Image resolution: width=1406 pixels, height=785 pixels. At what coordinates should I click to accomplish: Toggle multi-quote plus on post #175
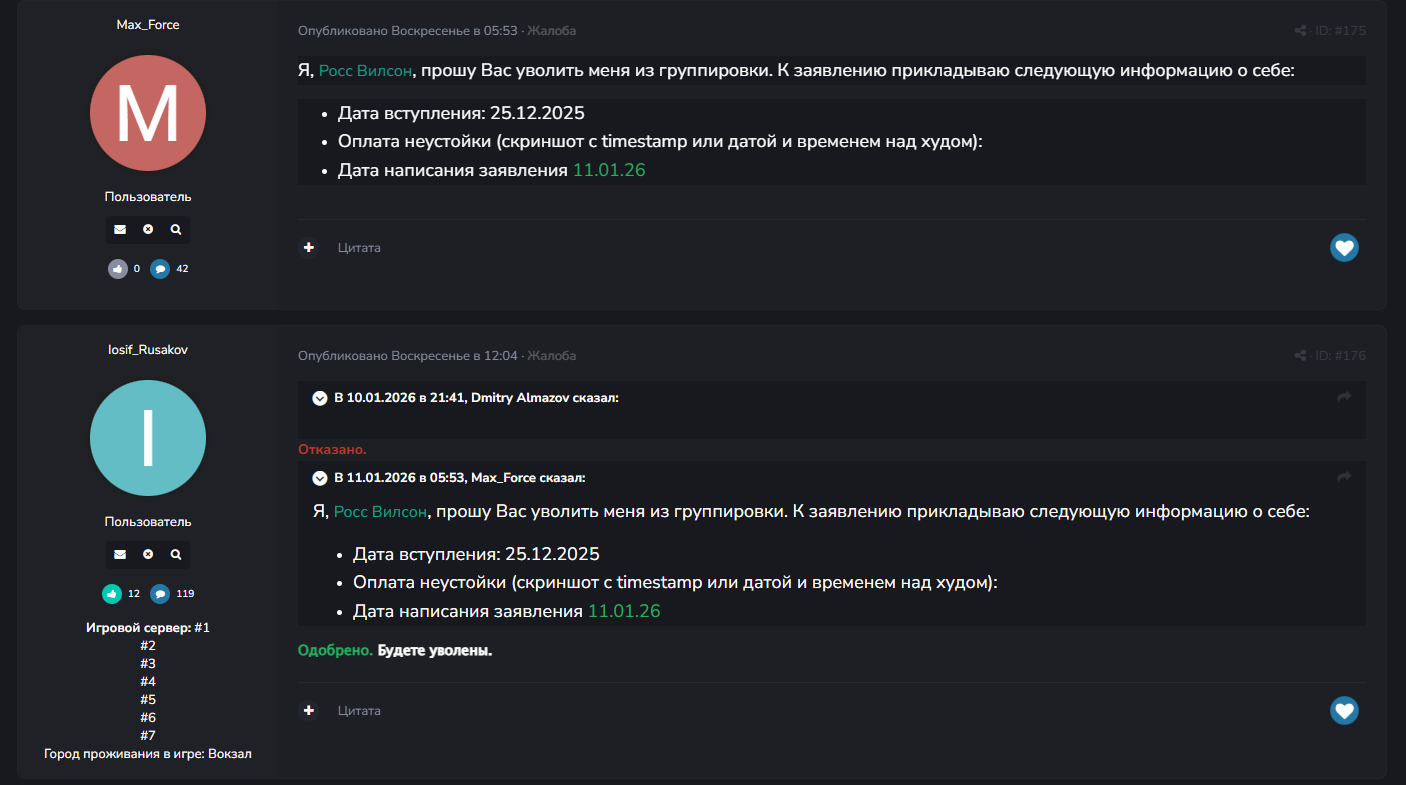309,248
